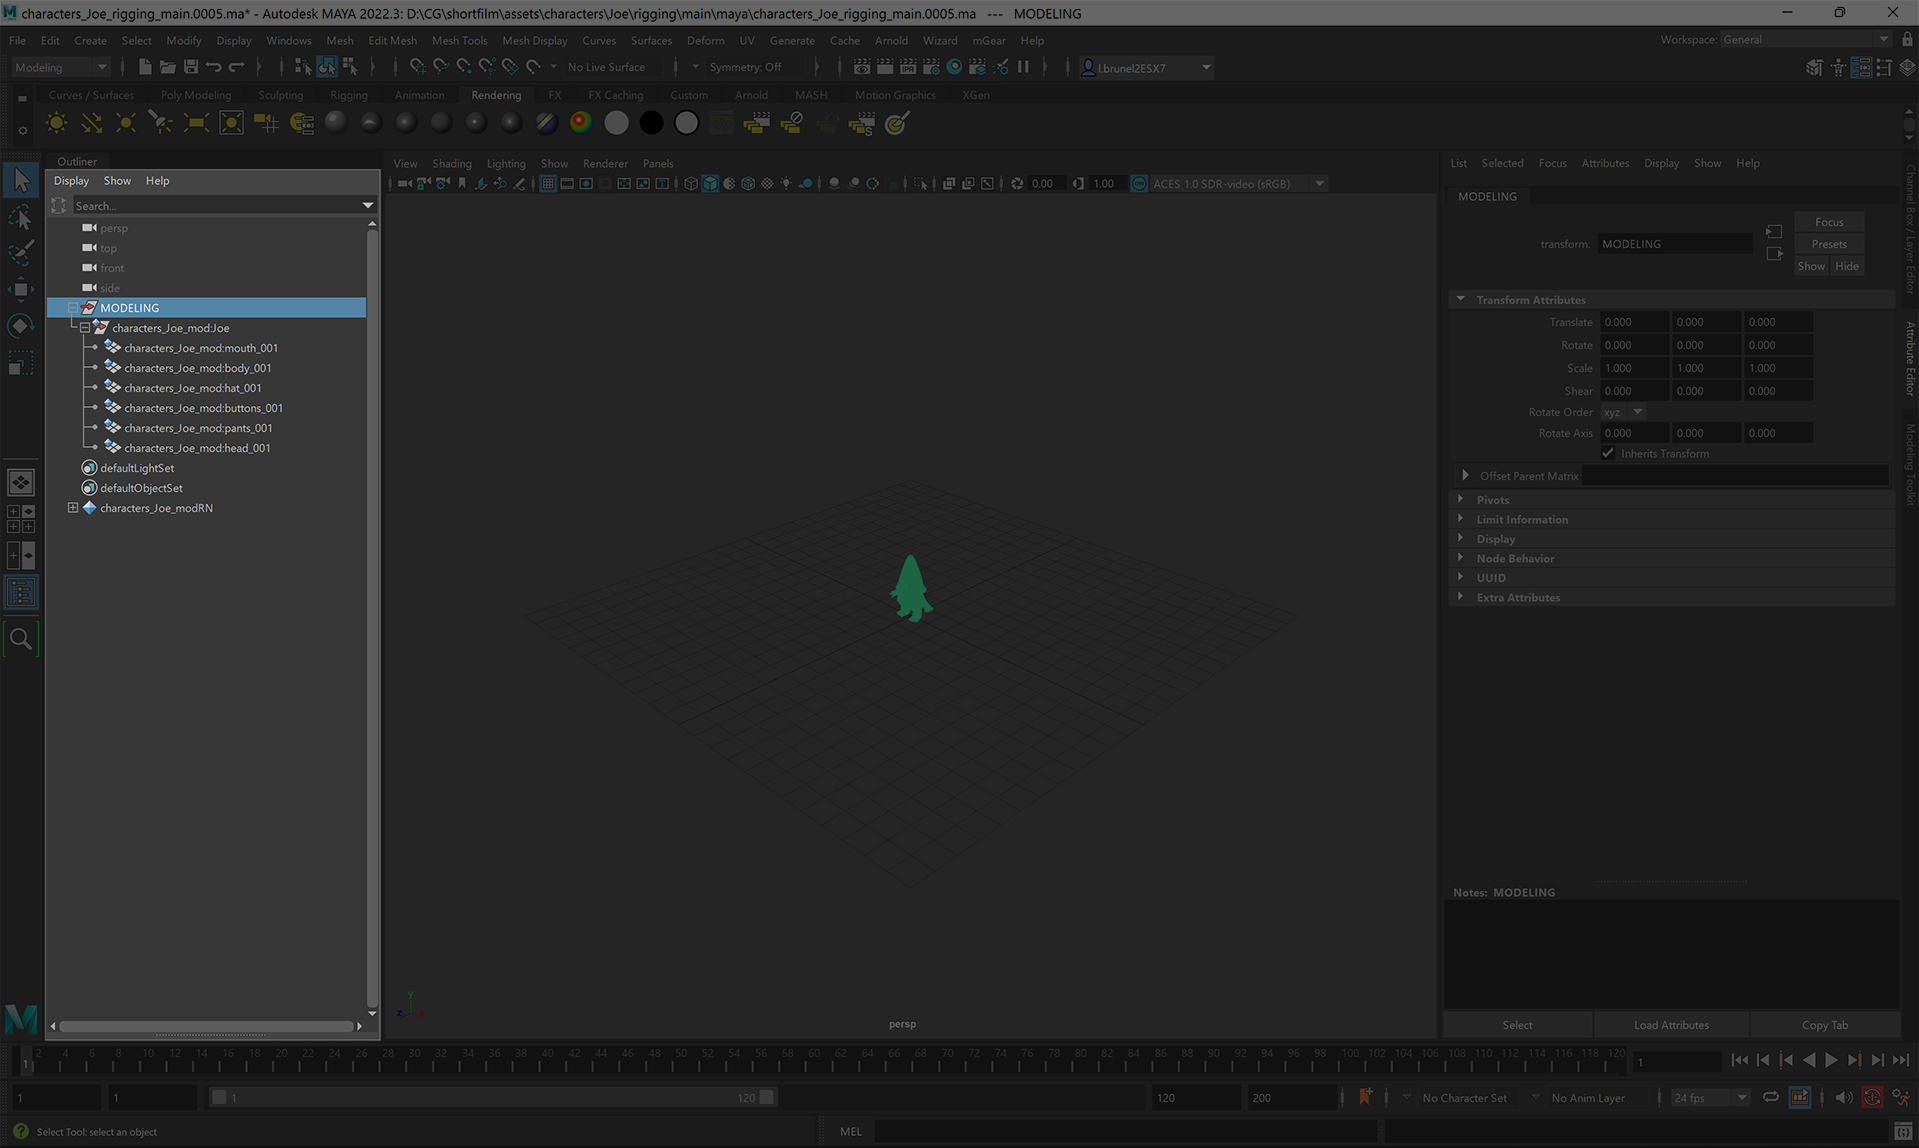Open the viewport Shading menu
The width and height of the screenshot is (1919, 1148).
coord(451,163)
